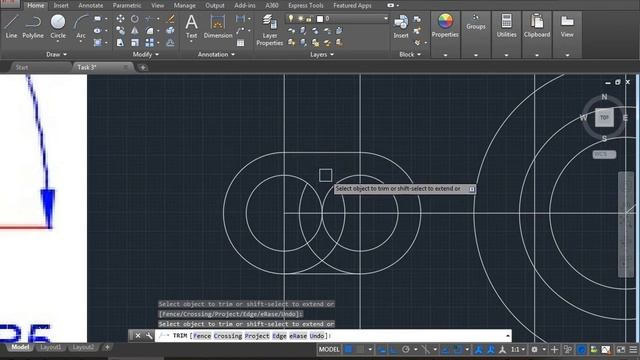Open the Annotate ribbon tab
This screenshot has width=640, height=360.
pyautogui.click(x=91, y=5)
